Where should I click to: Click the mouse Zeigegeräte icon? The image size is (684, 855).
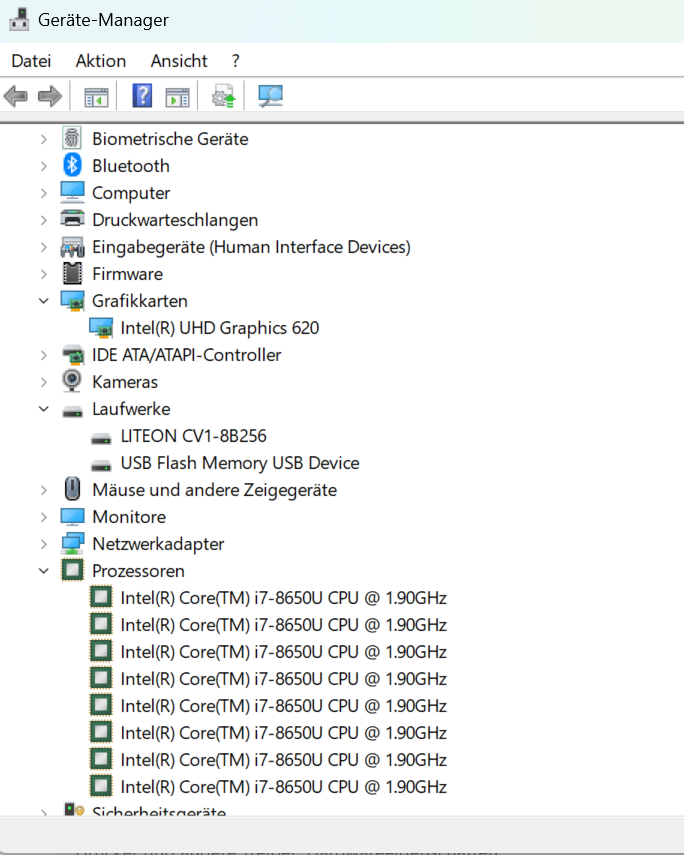click(72, 489)
